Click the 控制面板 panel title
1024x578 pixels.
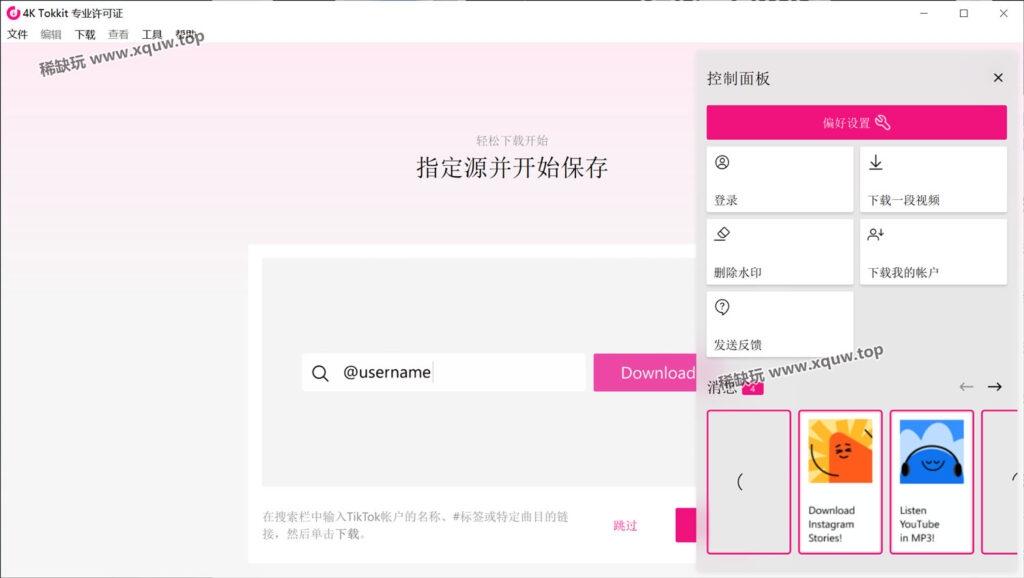738,78
